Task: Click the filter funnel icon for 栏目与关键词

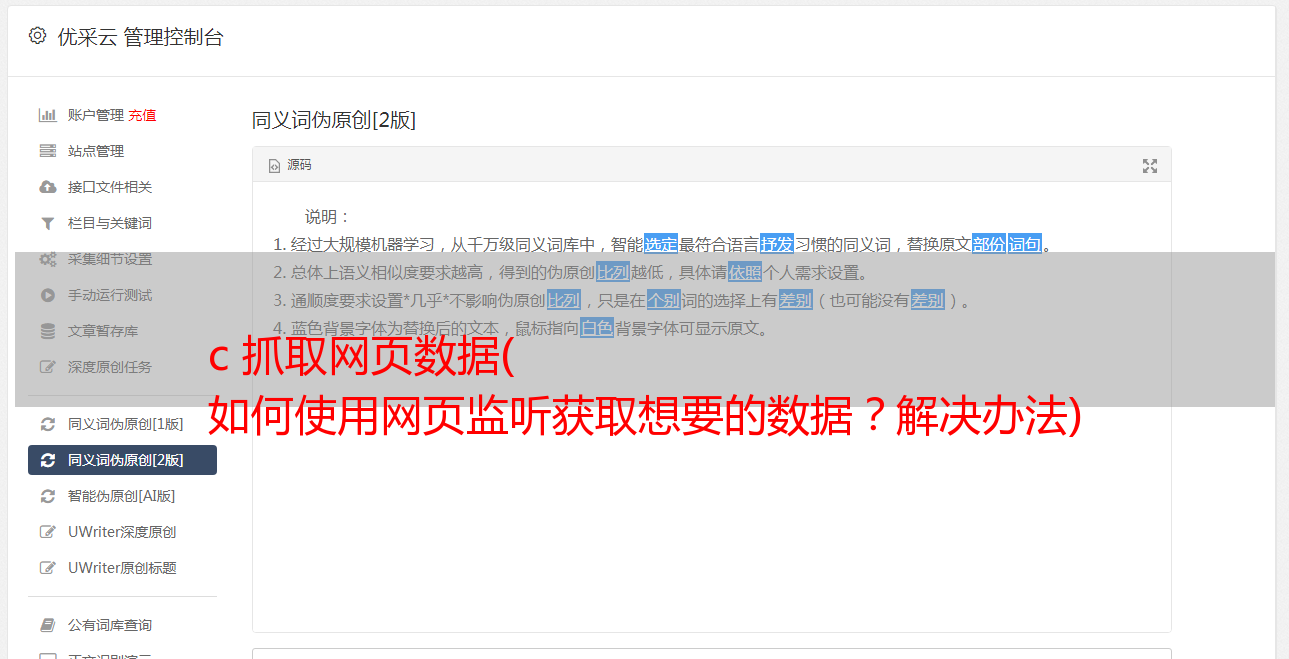Action: pyautogui.click(x=47, y=223)
